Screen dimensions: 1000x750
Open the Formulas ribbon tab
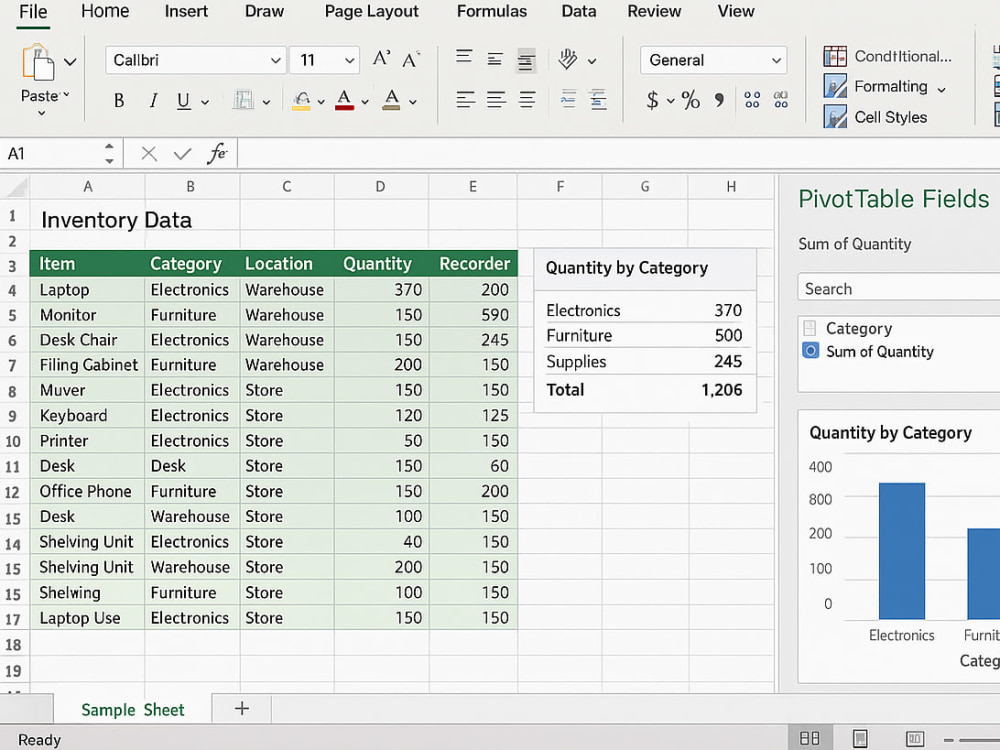[x=492, y=11]
